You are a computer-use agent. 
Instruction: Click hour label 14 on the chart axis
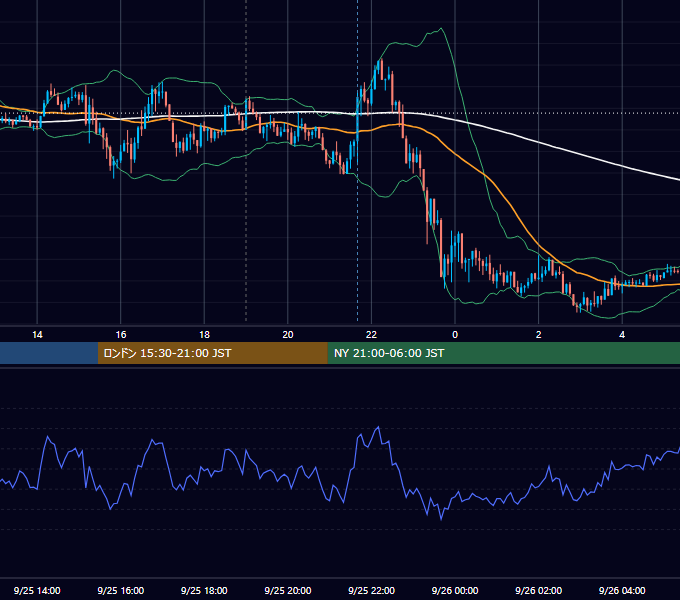[37, 335]
